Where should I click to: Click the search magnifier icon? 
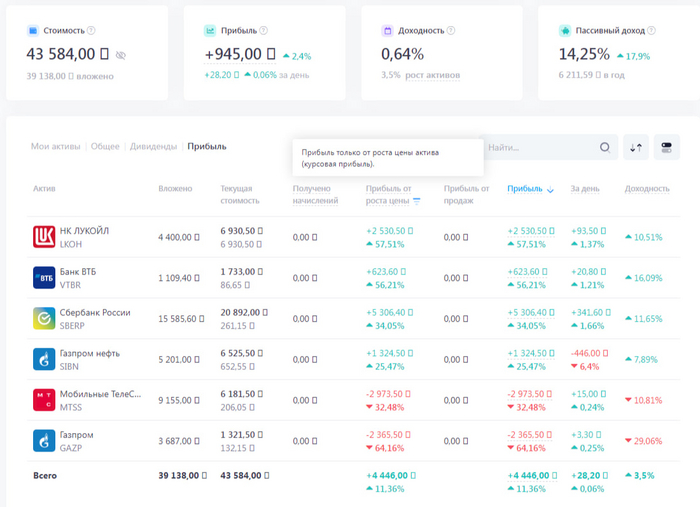[x=604, y=147]
